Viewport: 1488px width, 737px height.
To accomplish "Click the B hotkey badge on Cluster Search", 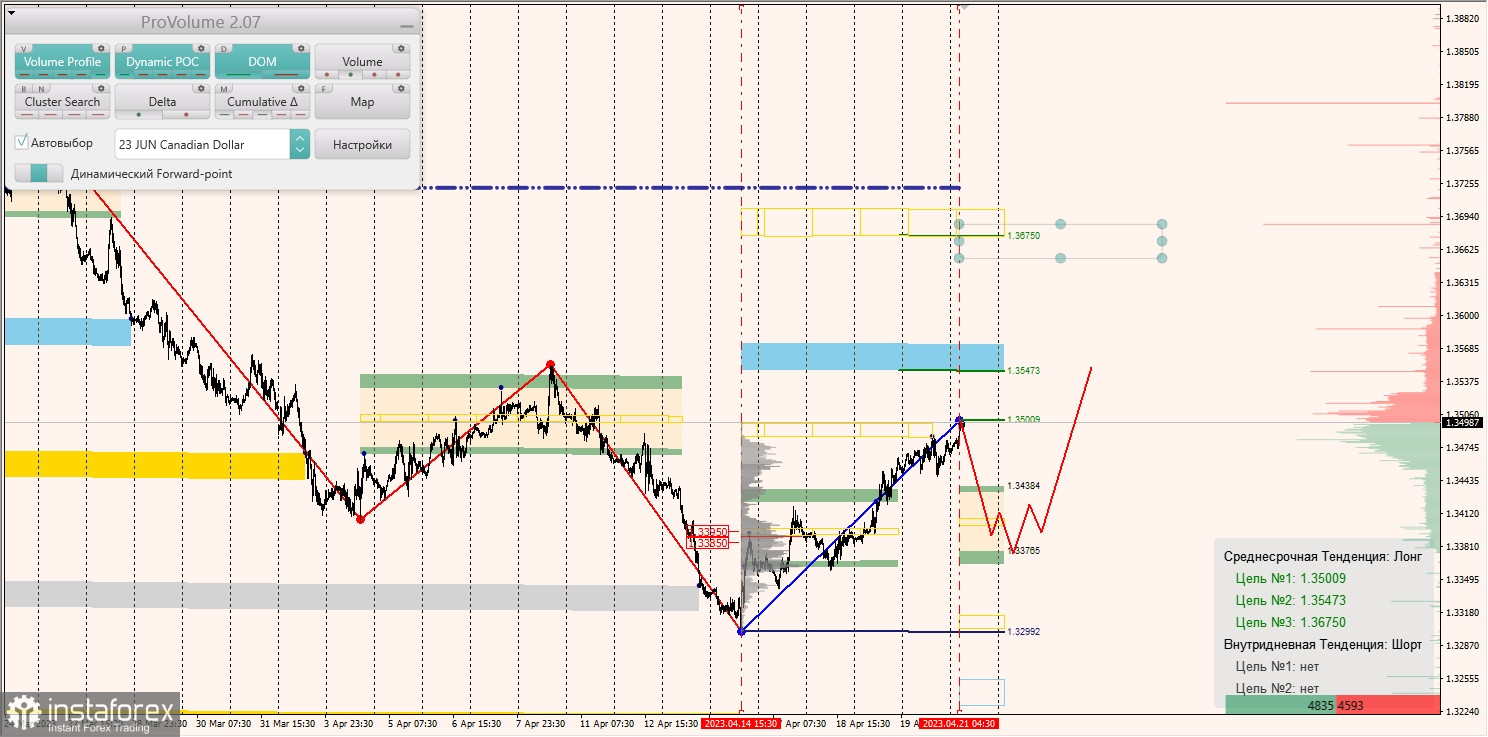I will click(24, 89).
